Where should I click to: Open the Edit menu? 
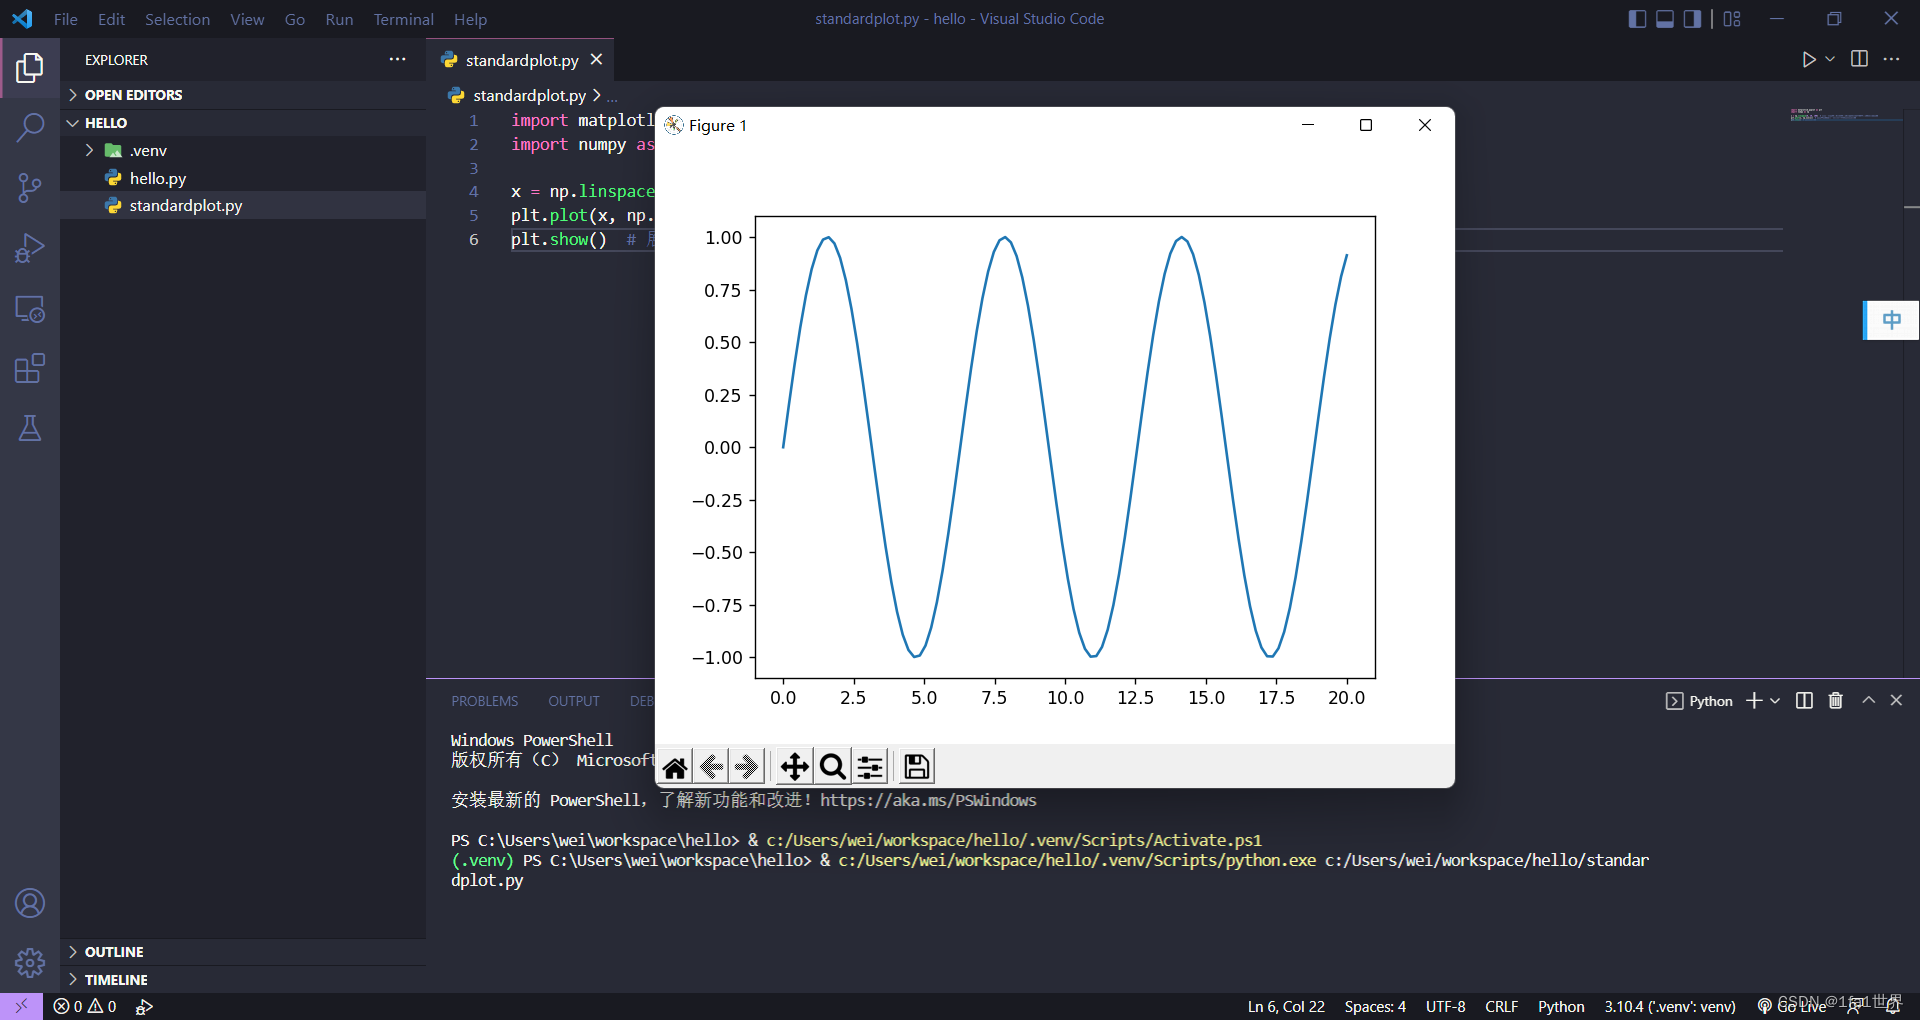pyautogui.click(x=111, y=19)
